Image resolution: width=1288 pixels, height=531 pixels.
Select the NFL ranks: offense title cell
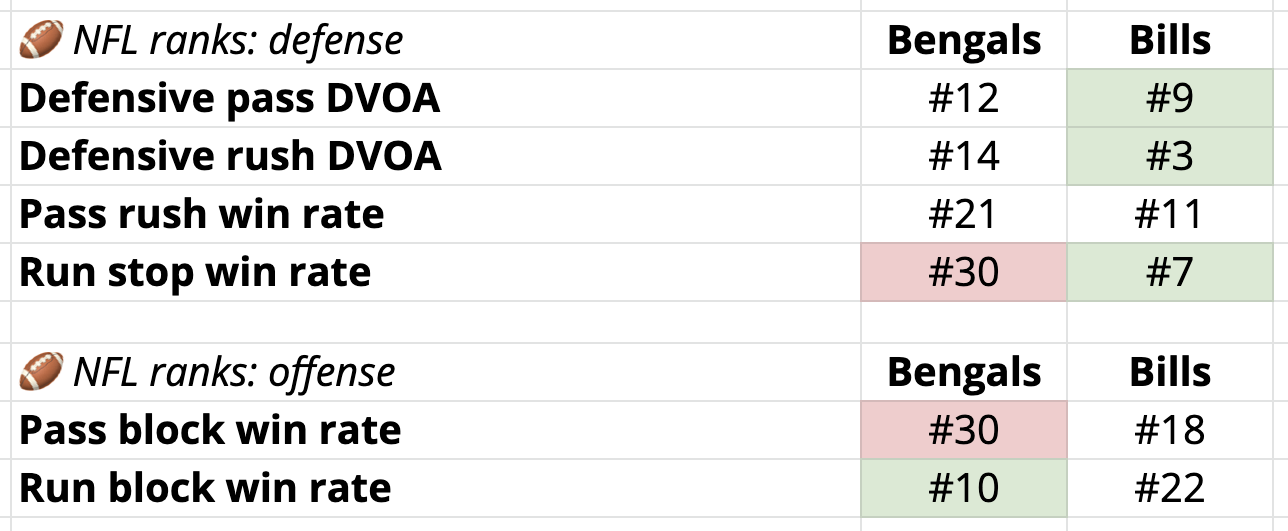point(436,373)
